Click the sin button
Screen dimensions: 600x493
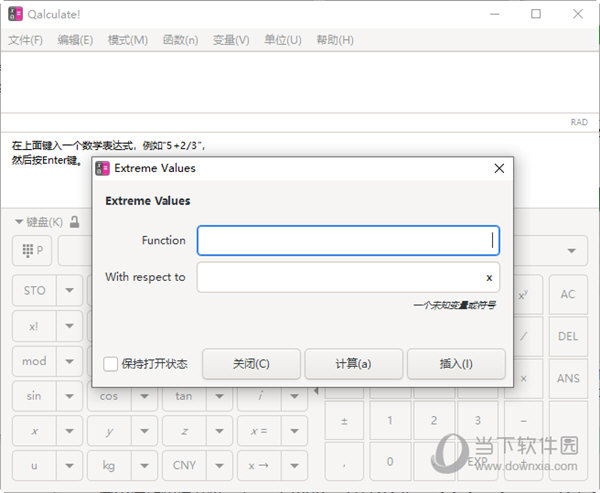34,396
